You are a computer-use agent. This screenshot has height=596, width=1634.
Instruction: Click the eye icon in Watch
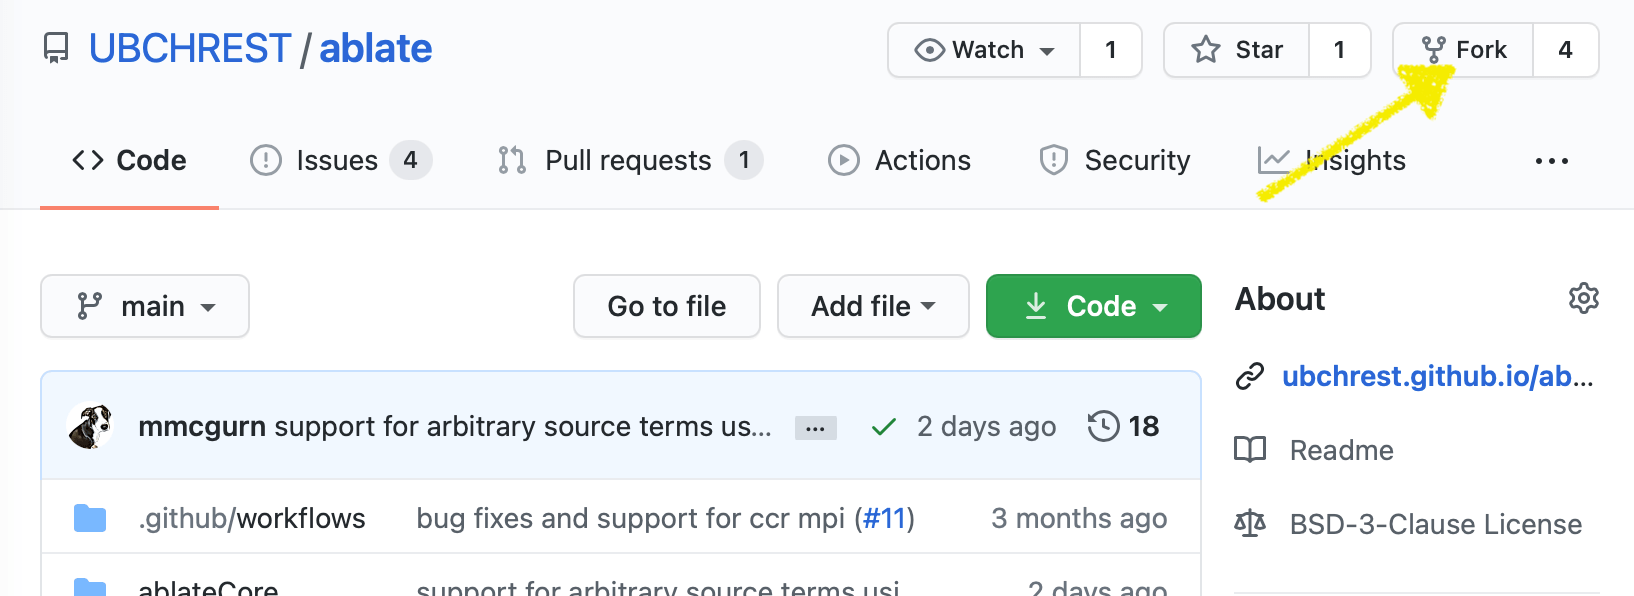click(930, 50)
